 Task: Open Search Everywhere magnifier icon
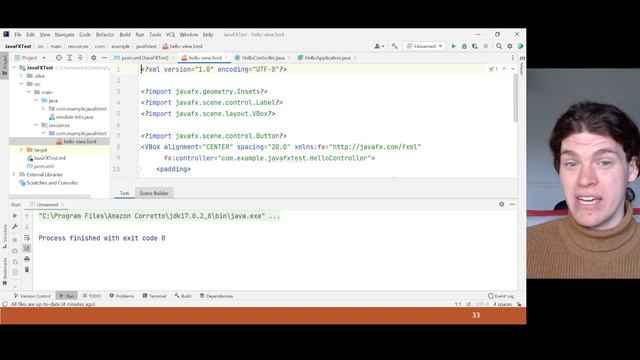click(x=499, y=46)
